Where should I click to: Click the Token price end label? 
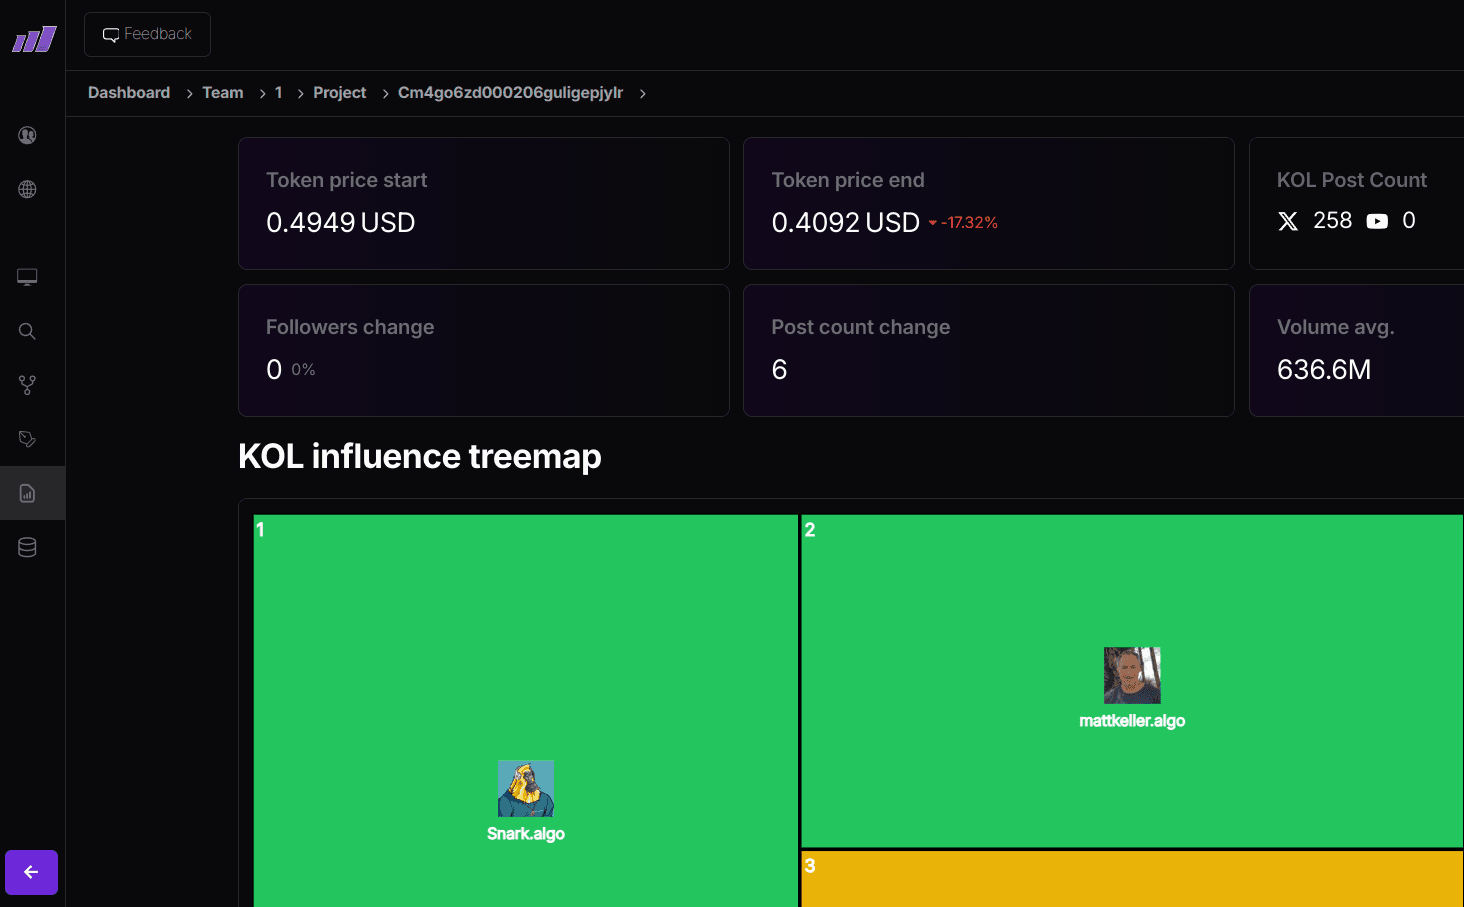click(x=848, y=180)
